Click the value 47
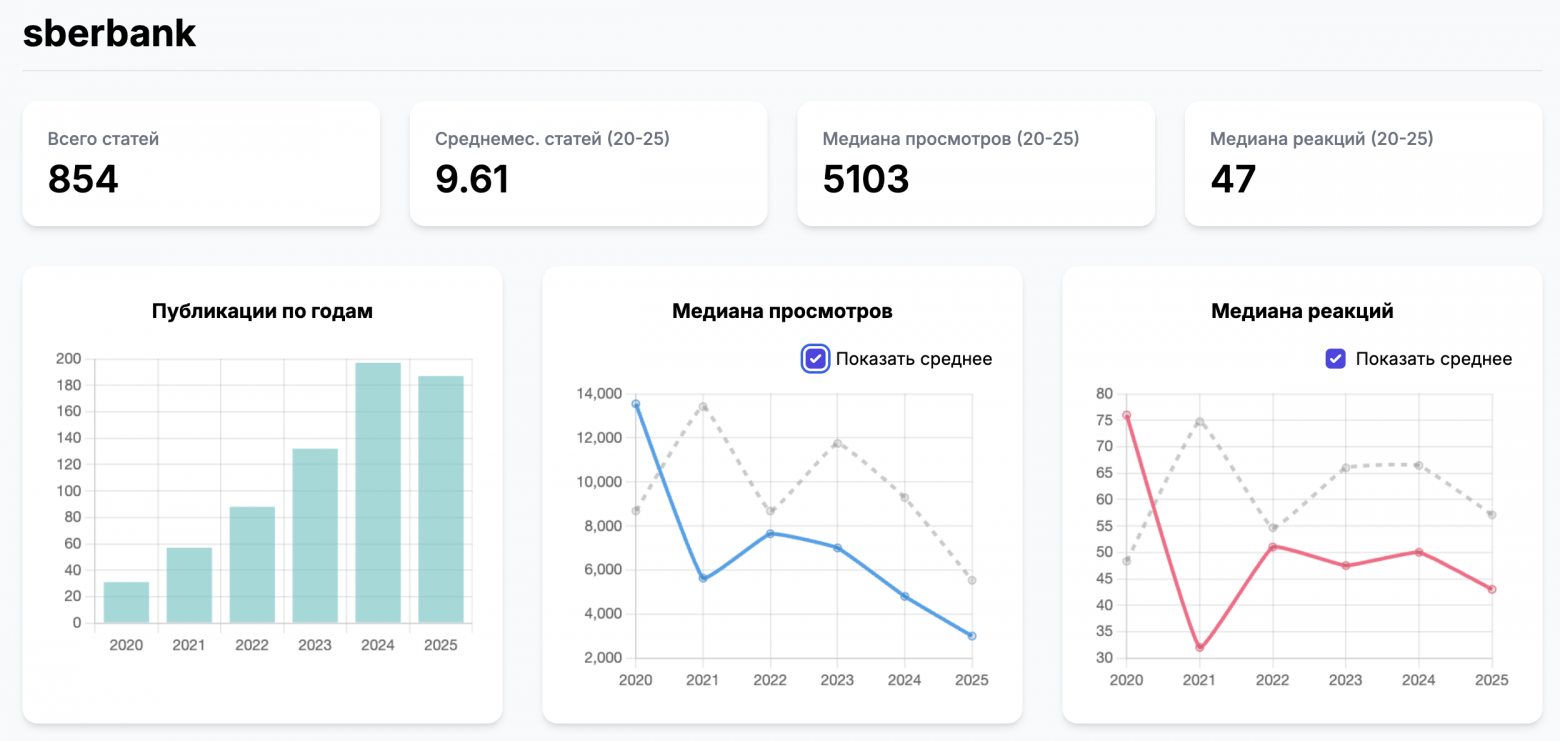The width and height of the screenshot is (1560, 741). coord(1233,179)
